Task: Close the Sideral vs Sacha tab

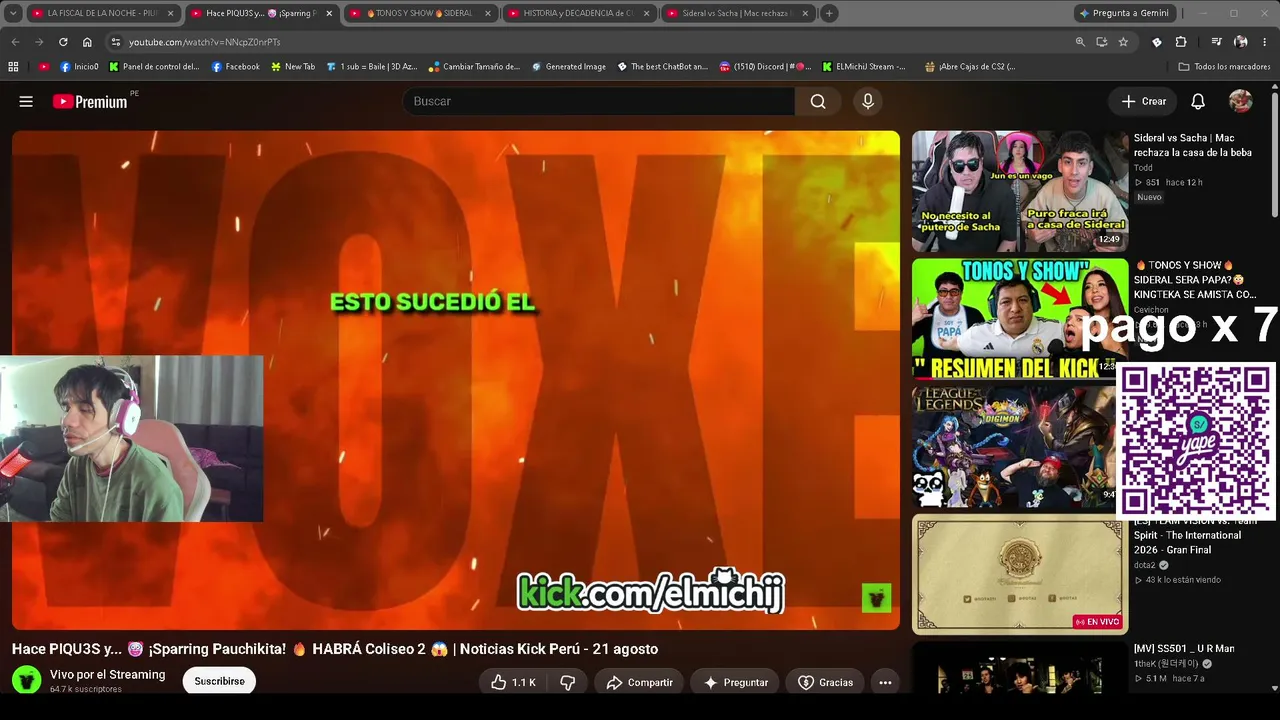Action: (805, 13)
